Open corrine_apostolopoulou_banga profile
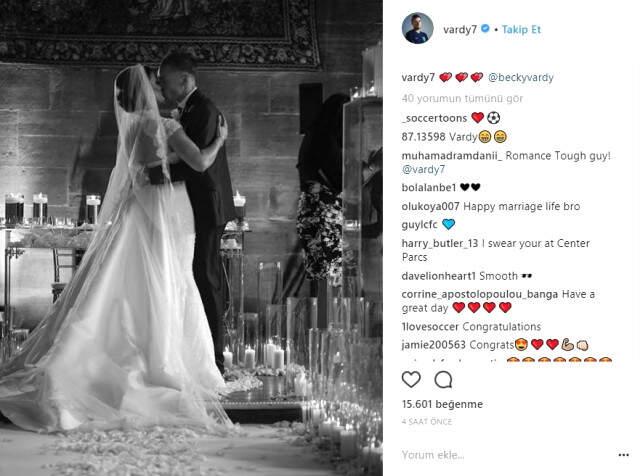 coord(480,294)
